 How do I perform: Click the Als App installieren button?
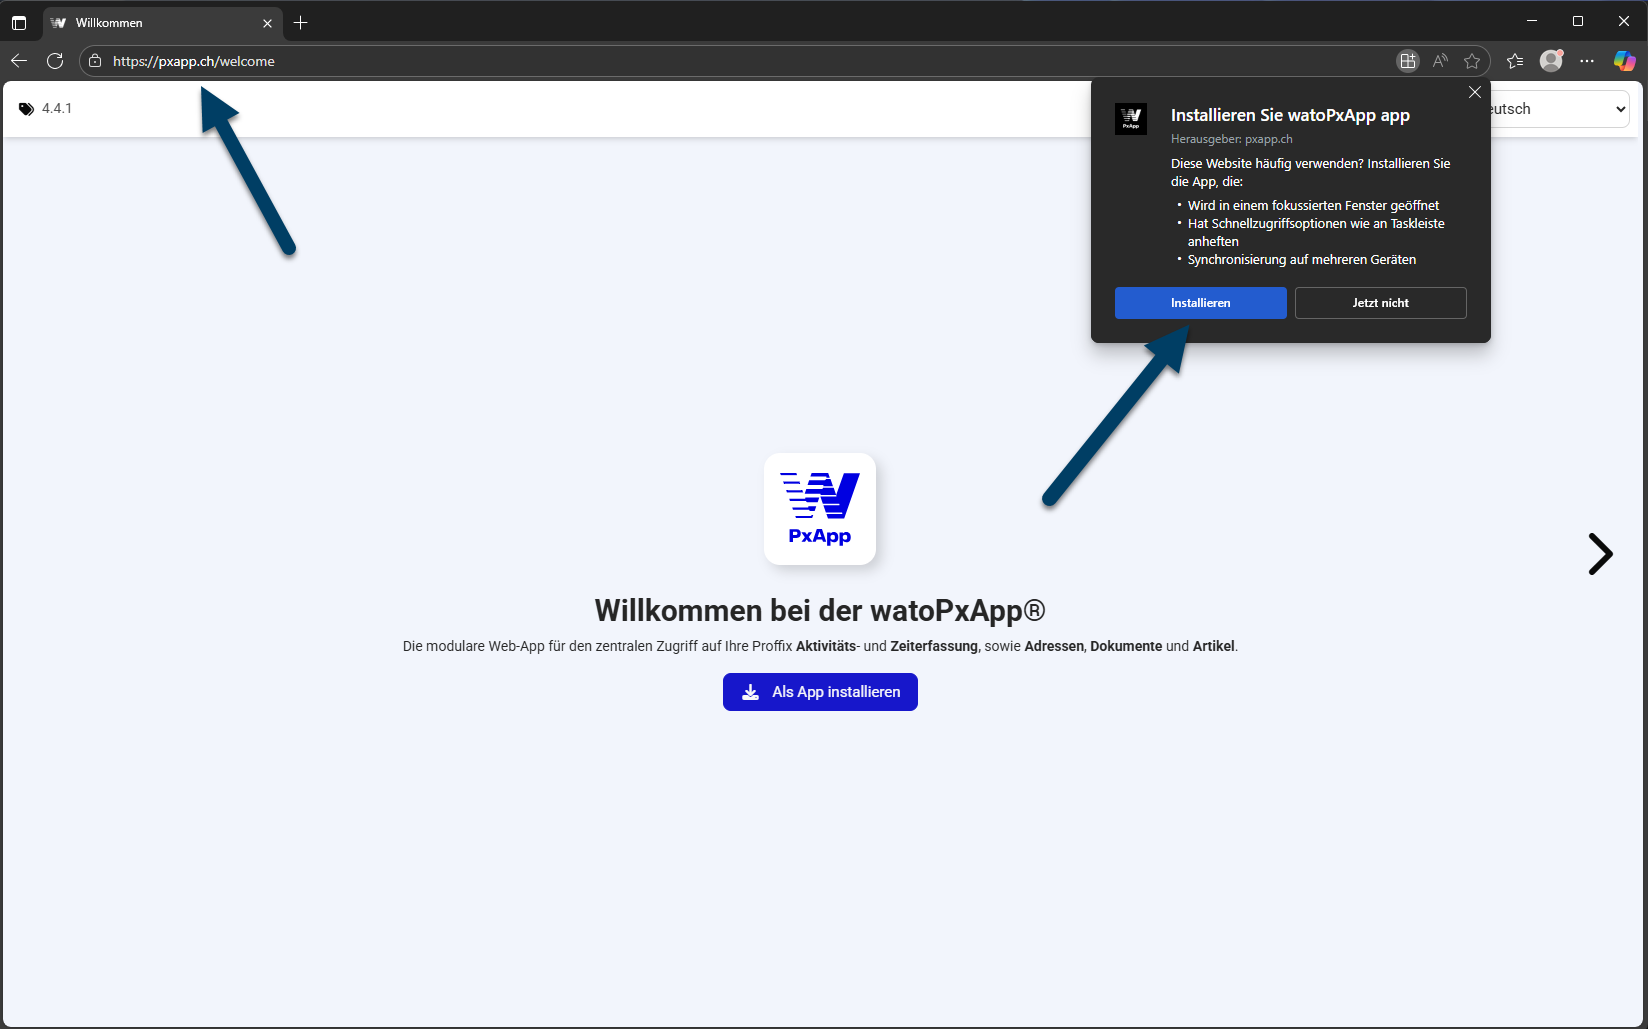point(819,691)
